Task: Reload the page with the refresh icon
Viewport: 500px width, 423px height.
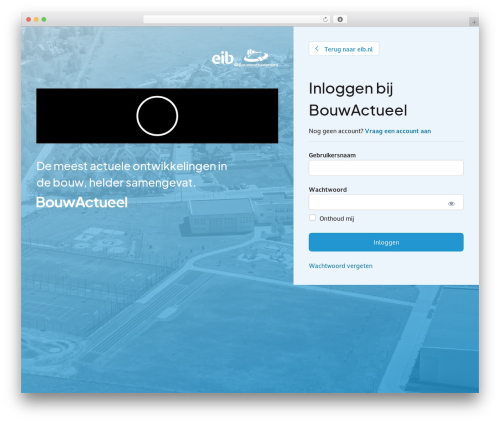Action: coord(325,20)
